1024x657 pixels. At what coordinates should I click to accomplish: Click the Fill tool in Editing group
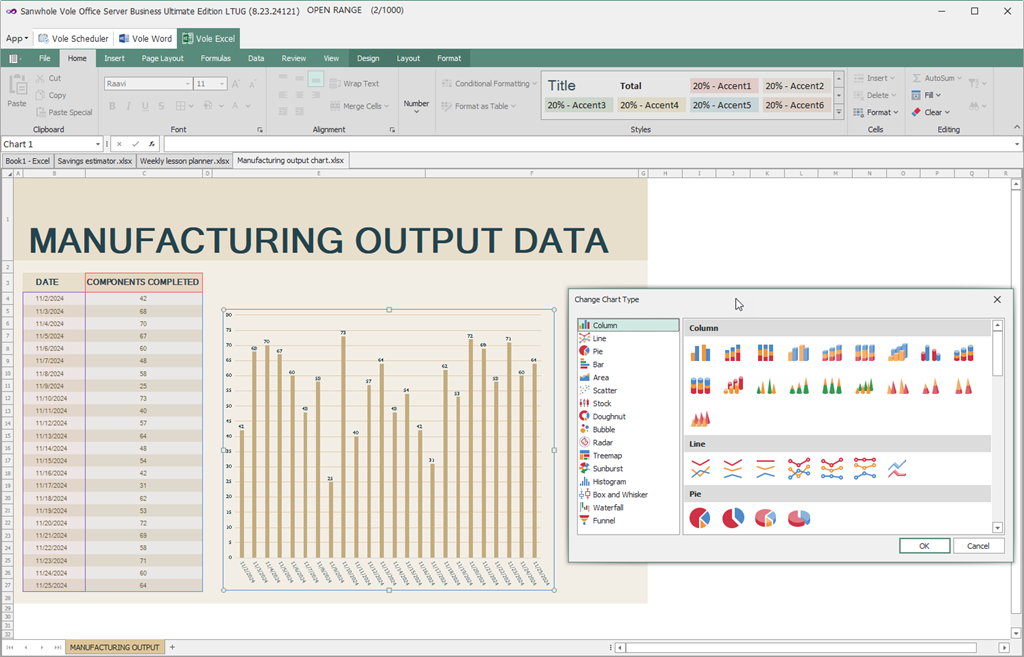(927, 95)
